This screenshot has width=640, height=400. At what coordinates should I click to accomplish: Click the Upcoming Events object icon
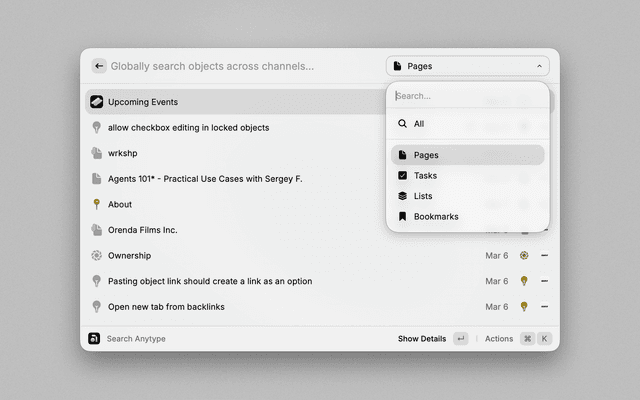[x=96, y=102]
